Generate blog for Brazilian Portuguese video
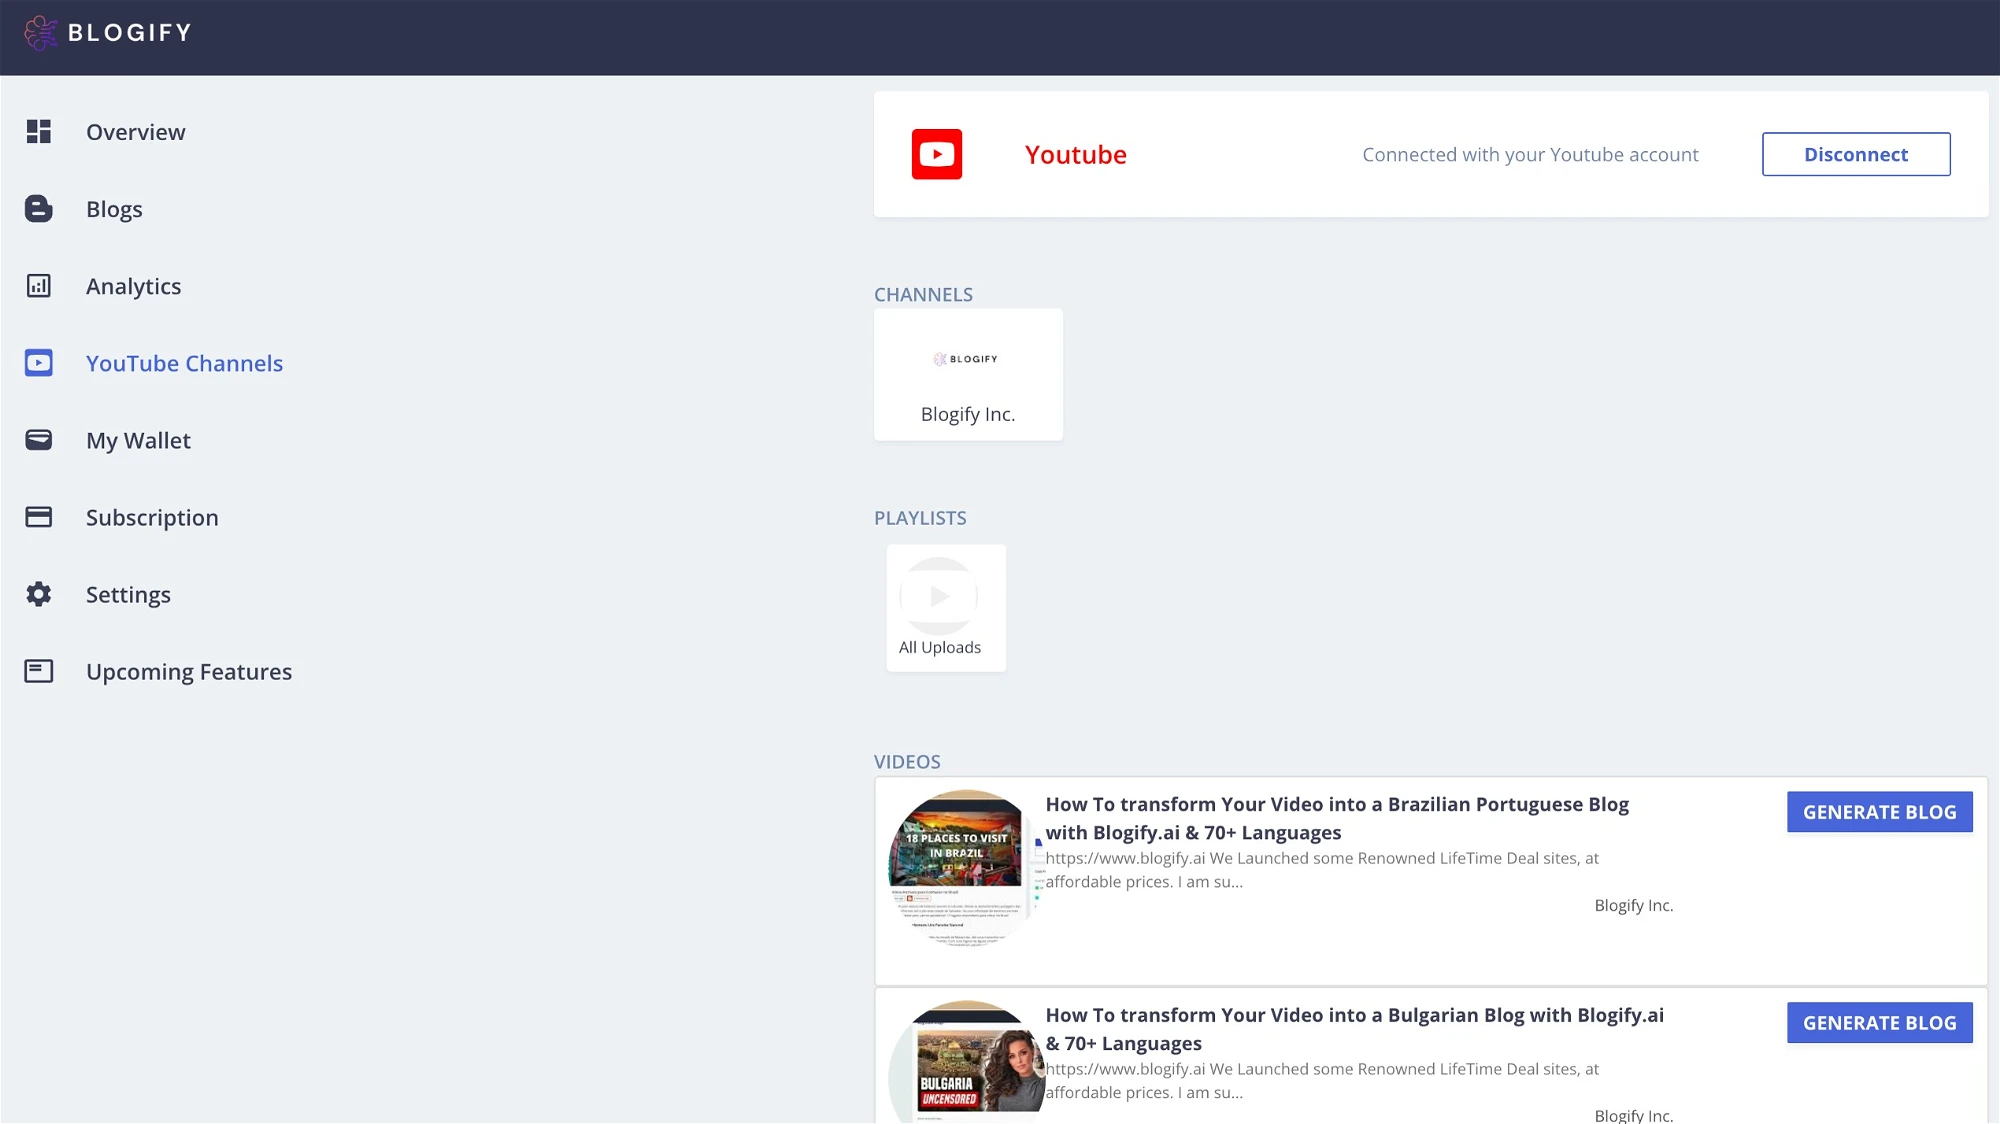The image size is (2000, 1124). (x=1880, y=812)
